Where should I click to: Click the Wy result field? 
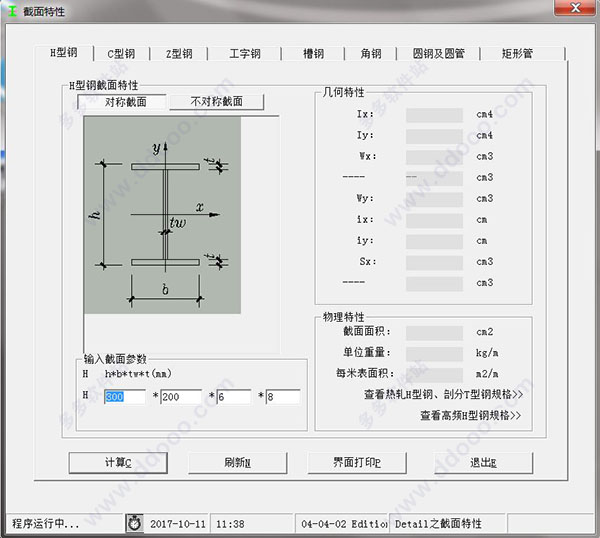point(434,199)
